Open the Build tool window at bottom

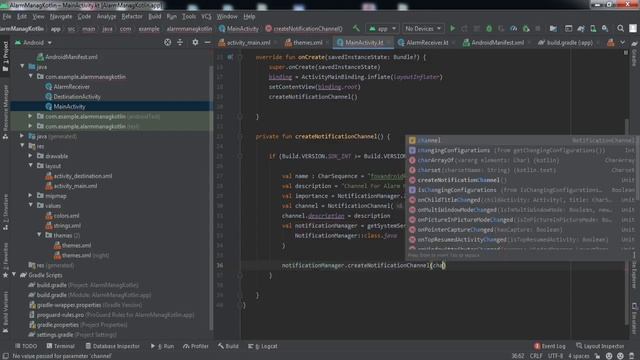click(x=228, y=346)
